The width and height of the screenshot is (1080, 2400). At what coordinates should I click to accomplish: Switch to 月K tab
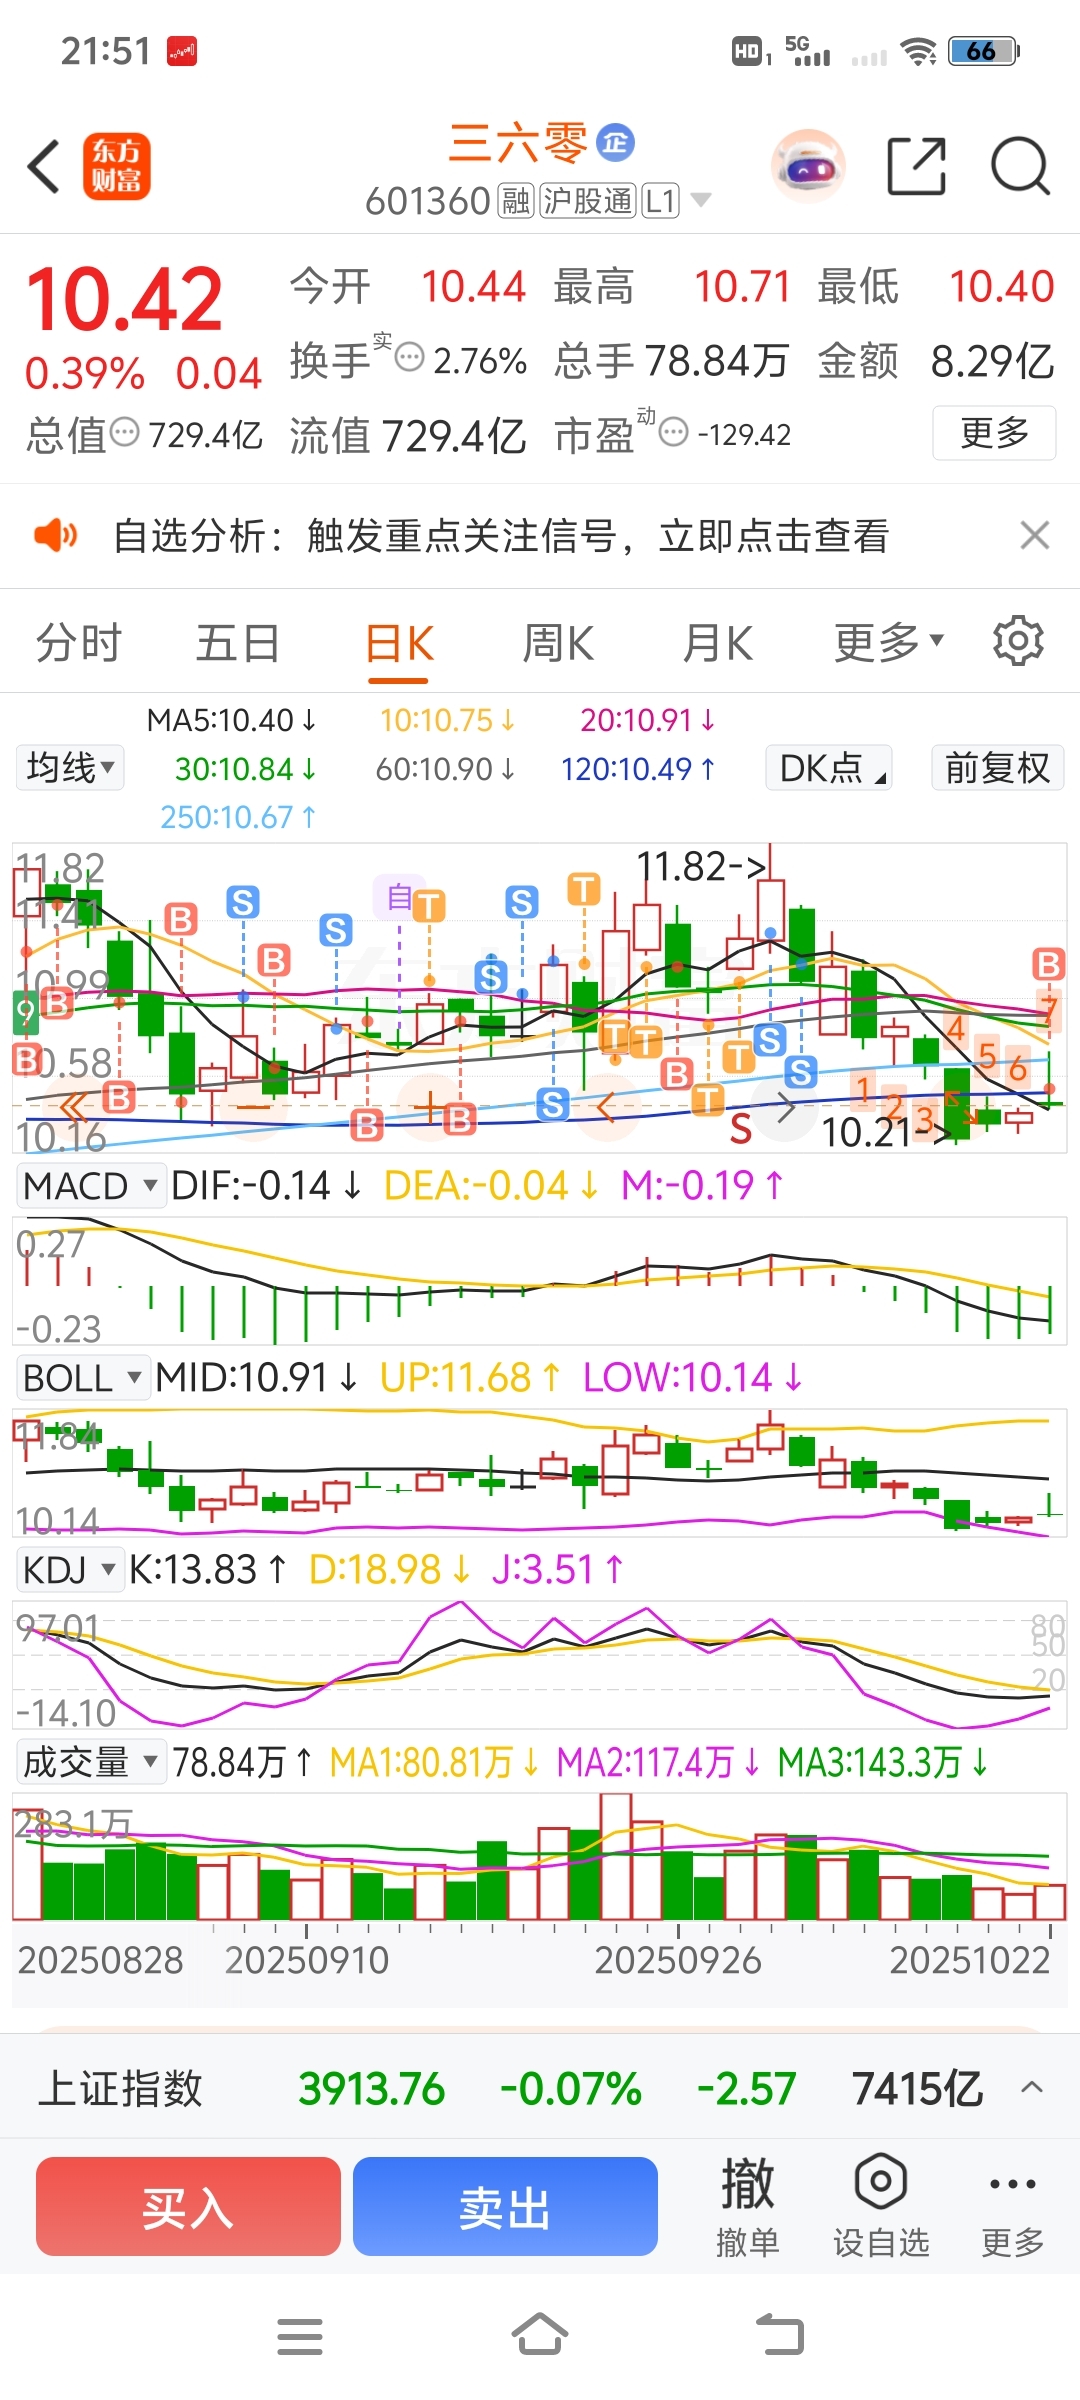pos(717,642)
